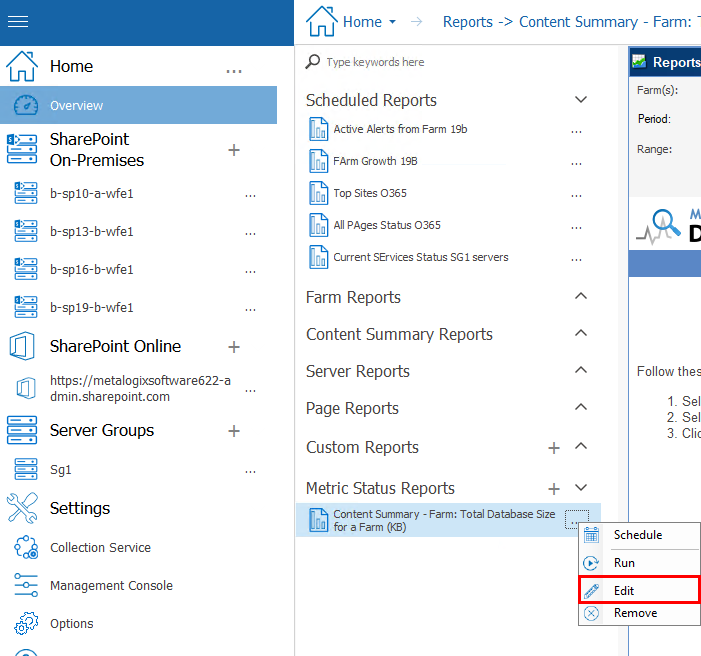Choose Schedule from the context menu
The height and width of the screenshot is (656, 701).
tap(637, 535)
